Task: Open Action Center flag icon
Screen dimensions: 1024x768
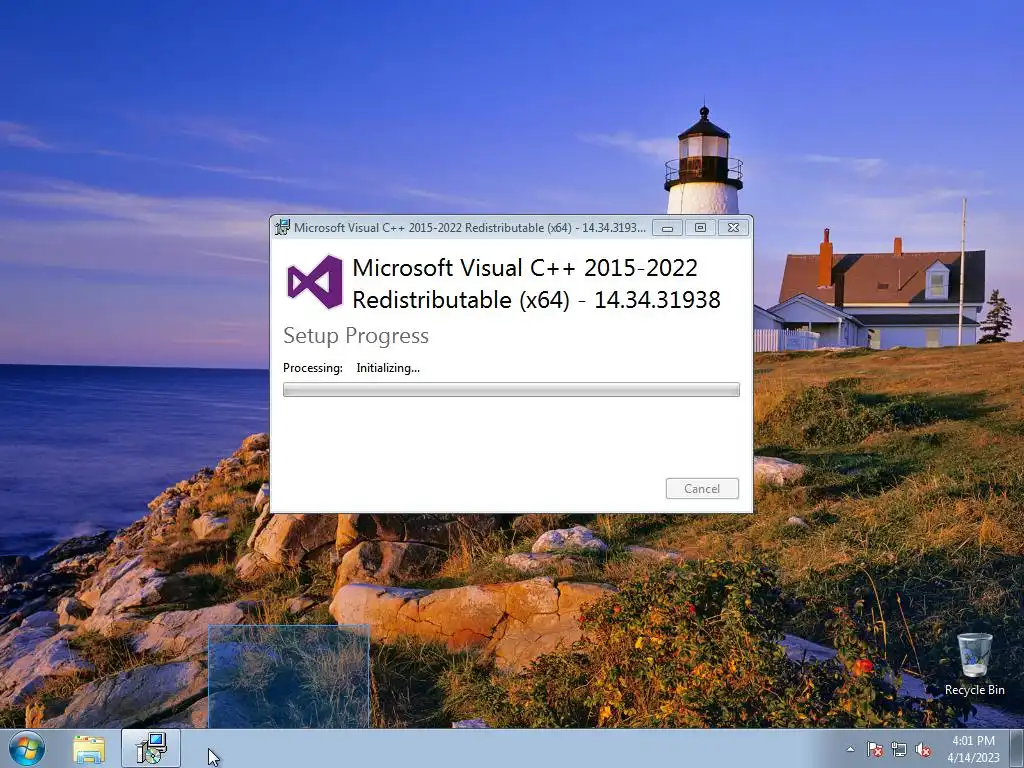Action: (x=874, y=749)
